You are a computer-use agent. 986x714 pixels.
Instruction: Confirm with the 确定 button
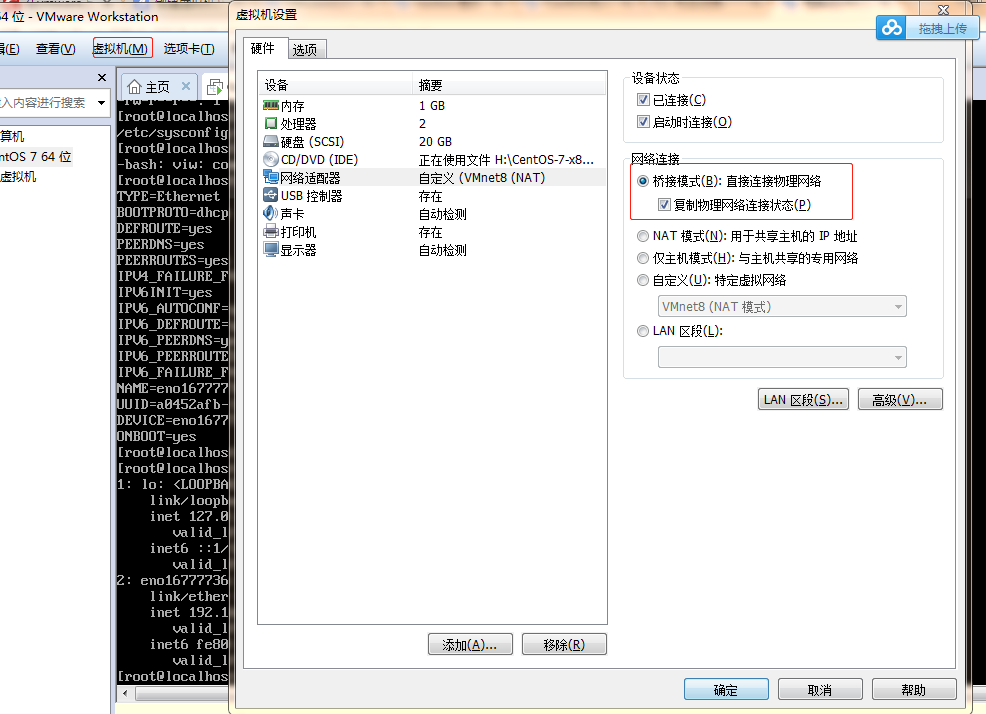(x=726, y=689)
